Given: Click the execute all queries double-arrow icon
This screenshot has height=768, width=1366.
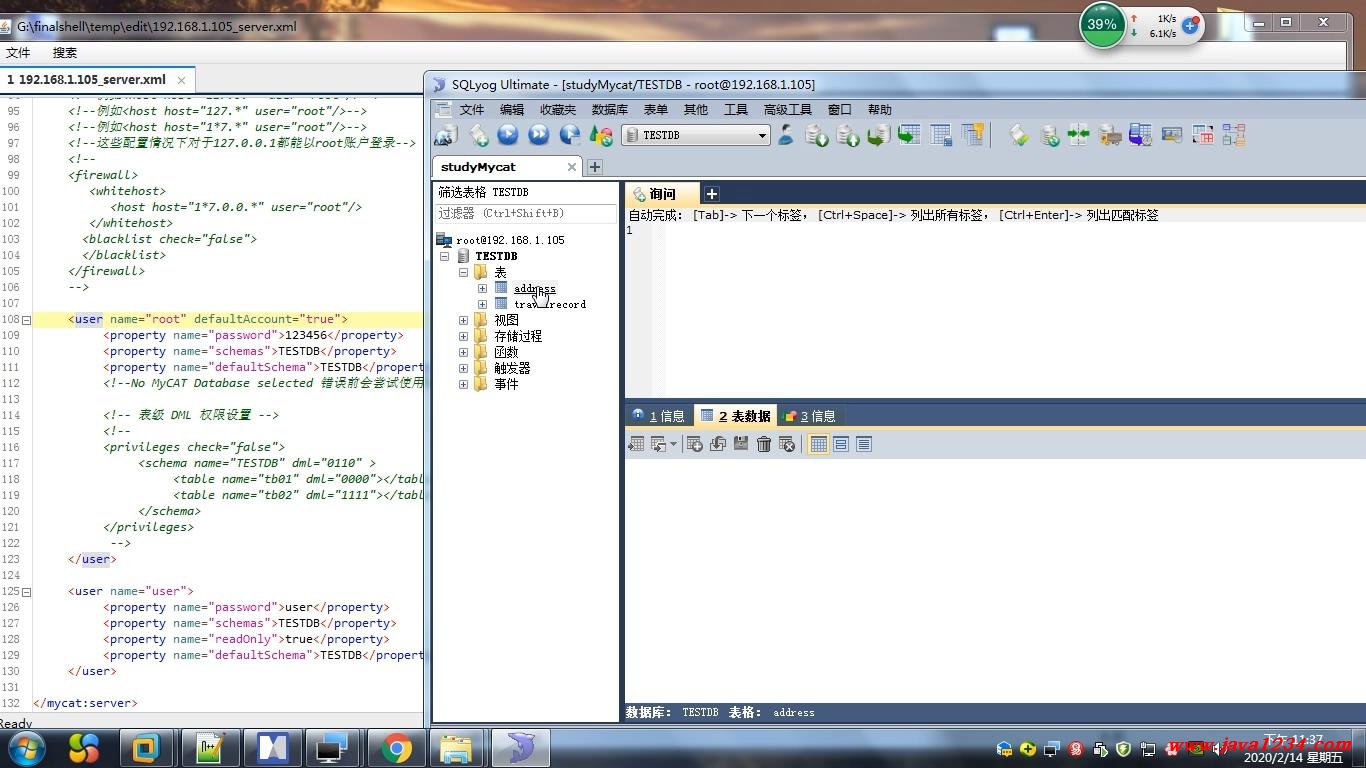Looking at the screenshot, I should (x=539, y=135).
